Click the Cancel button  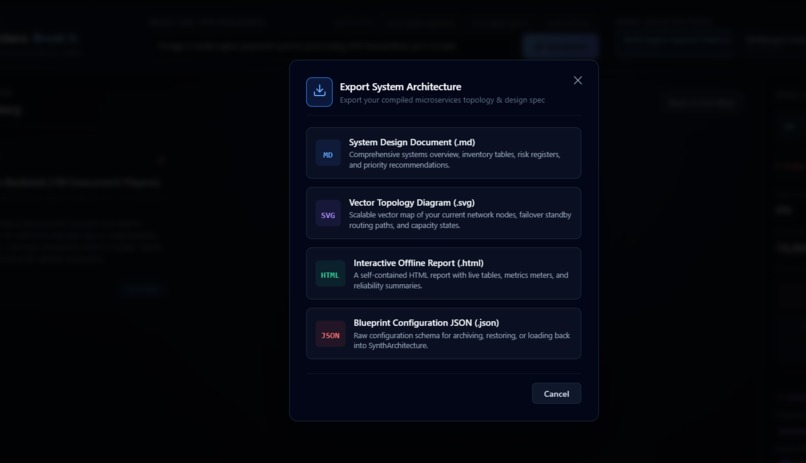(x=556, y=394)
